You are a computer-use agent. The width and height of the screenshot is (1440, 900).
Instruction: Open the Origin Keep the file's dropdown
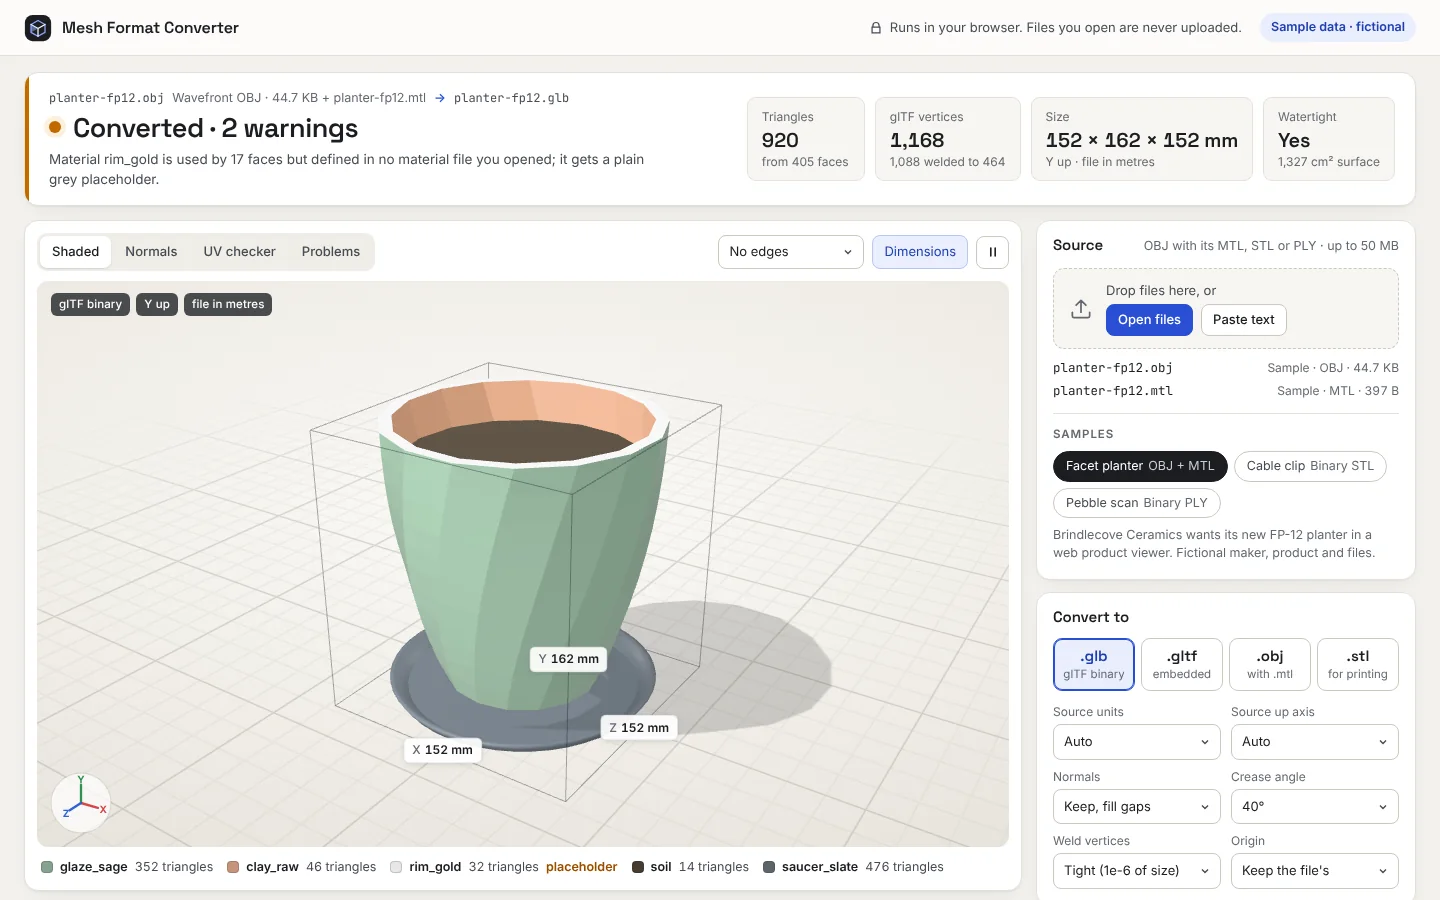click(x=1315, y=871)
